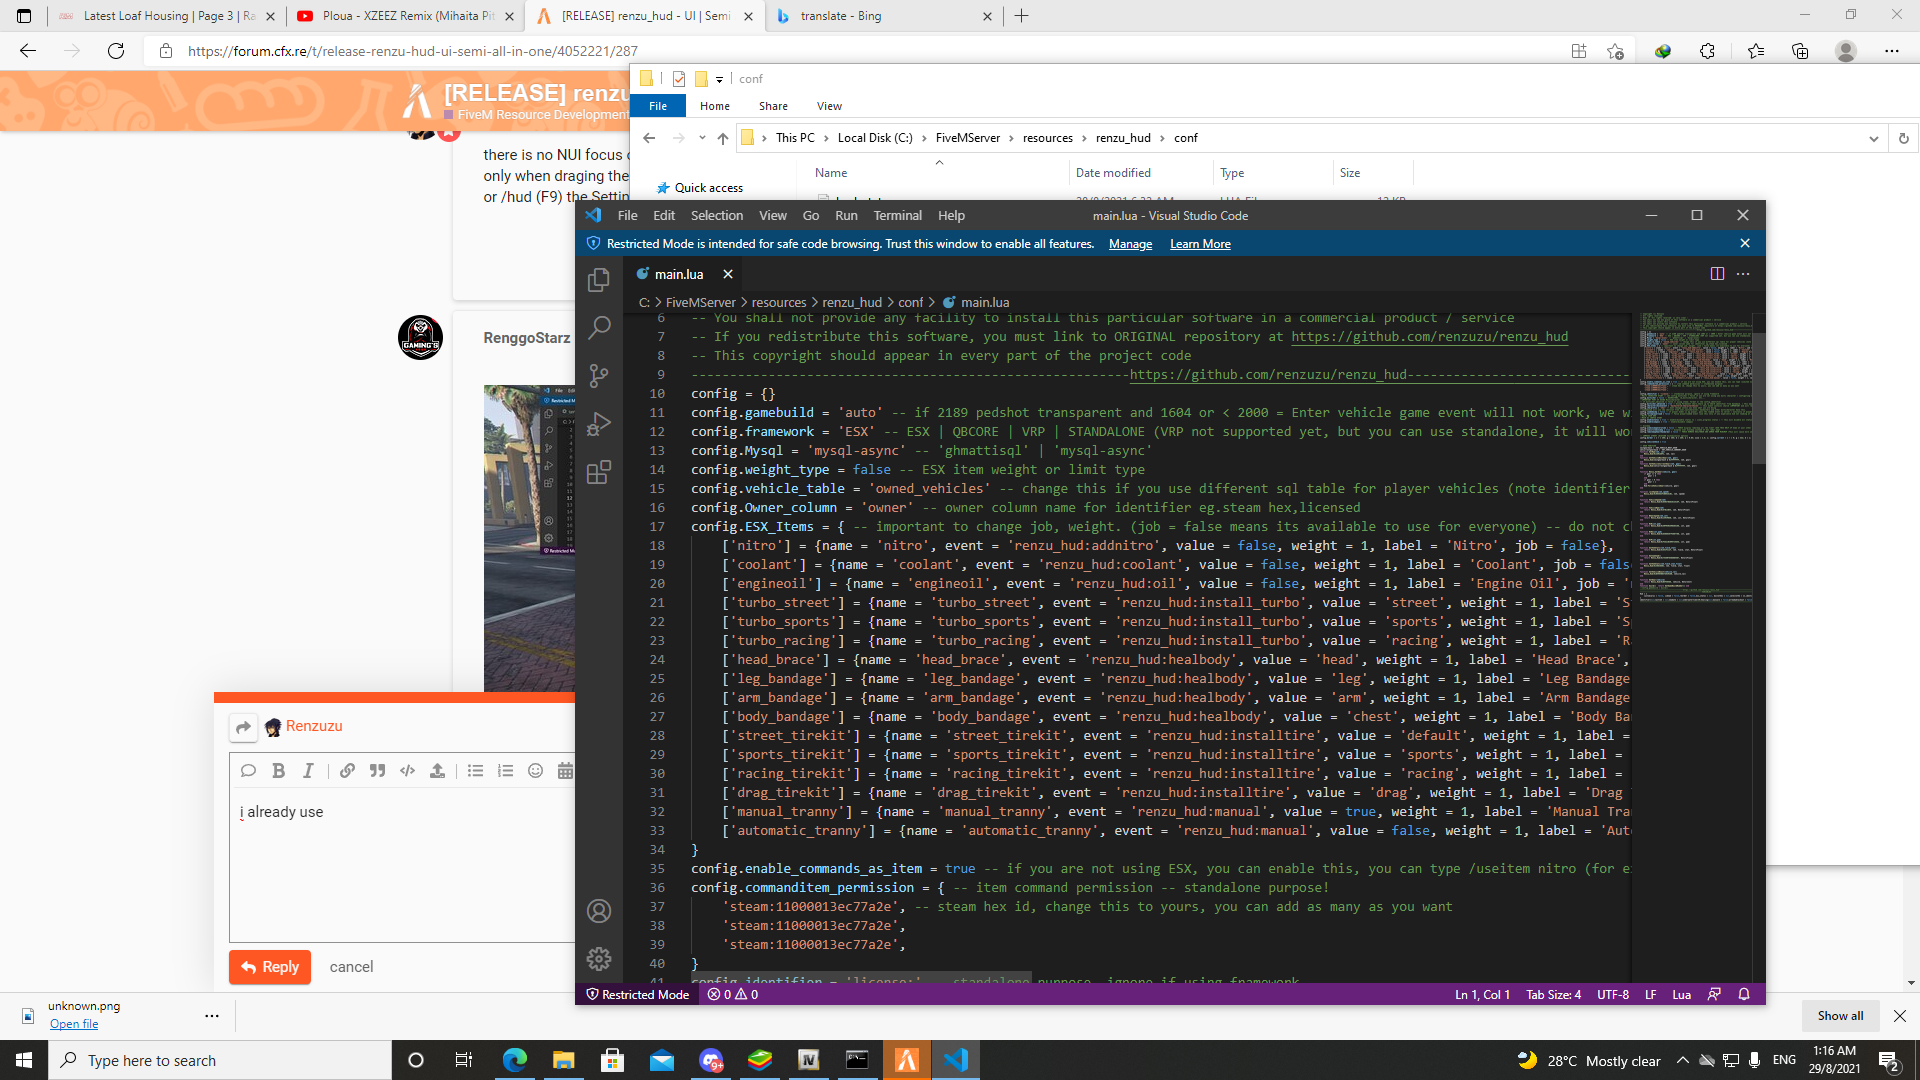The image size is (1920, 1080).
Task: Change Tab Size: 4 indentation setting
Action: 1553,994
